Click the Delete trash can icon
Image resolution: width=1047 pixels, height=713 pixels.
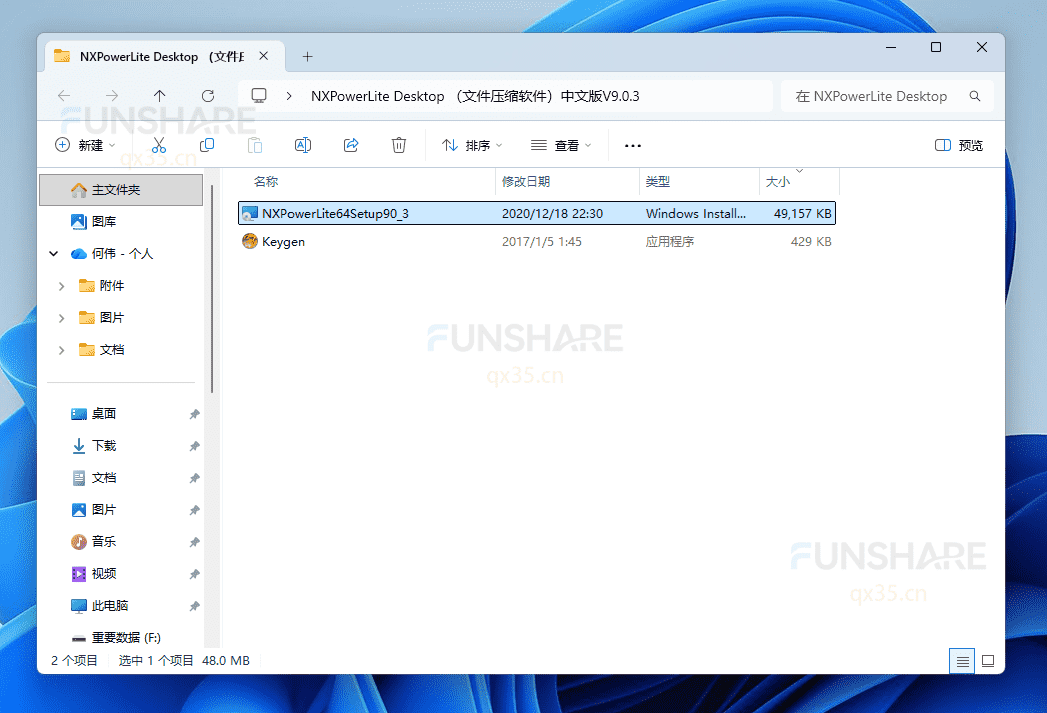(399, 146)
